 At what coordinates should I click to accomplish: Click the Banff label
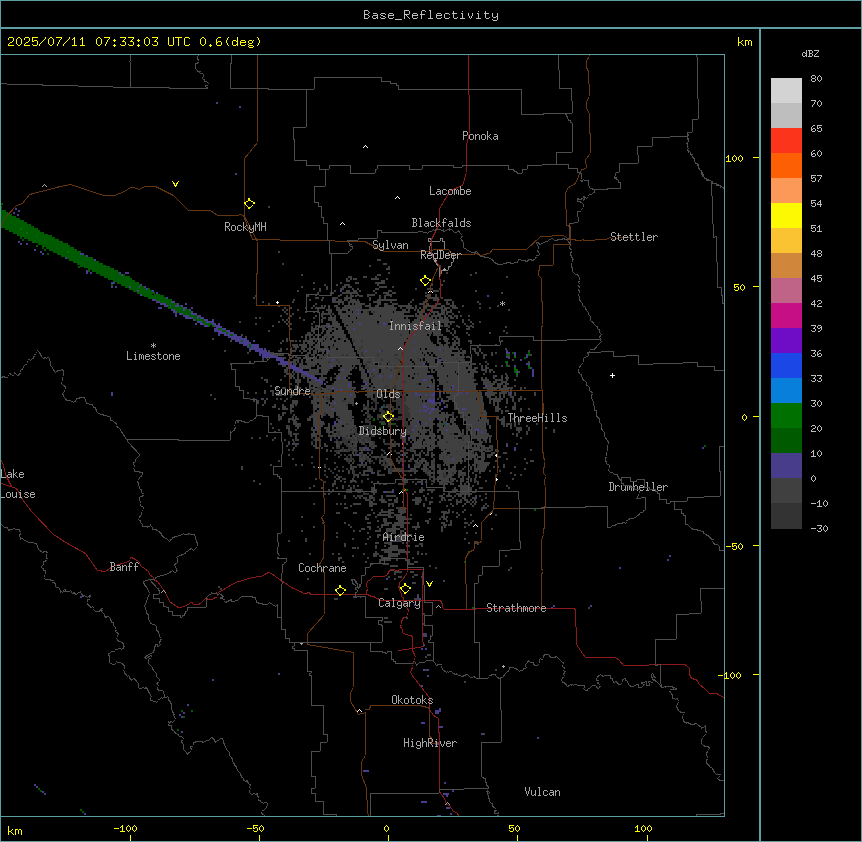(124, 567)
